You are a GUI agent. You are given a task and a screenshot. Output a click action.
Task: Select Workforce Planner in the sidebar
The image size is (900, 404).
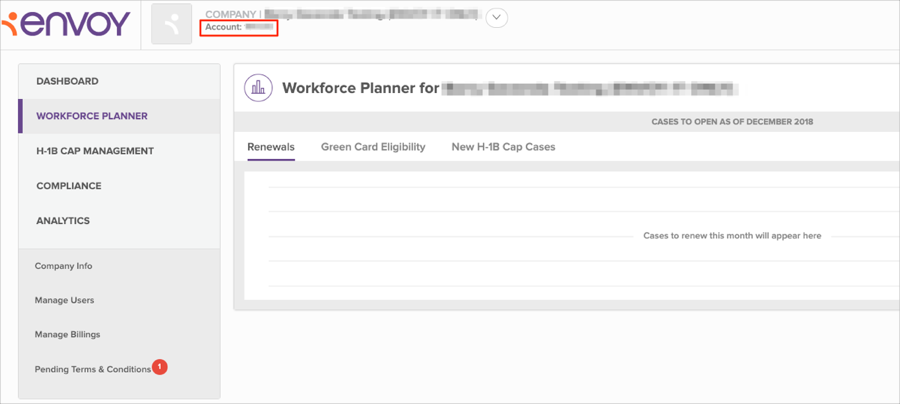click(x=92, y=116)
